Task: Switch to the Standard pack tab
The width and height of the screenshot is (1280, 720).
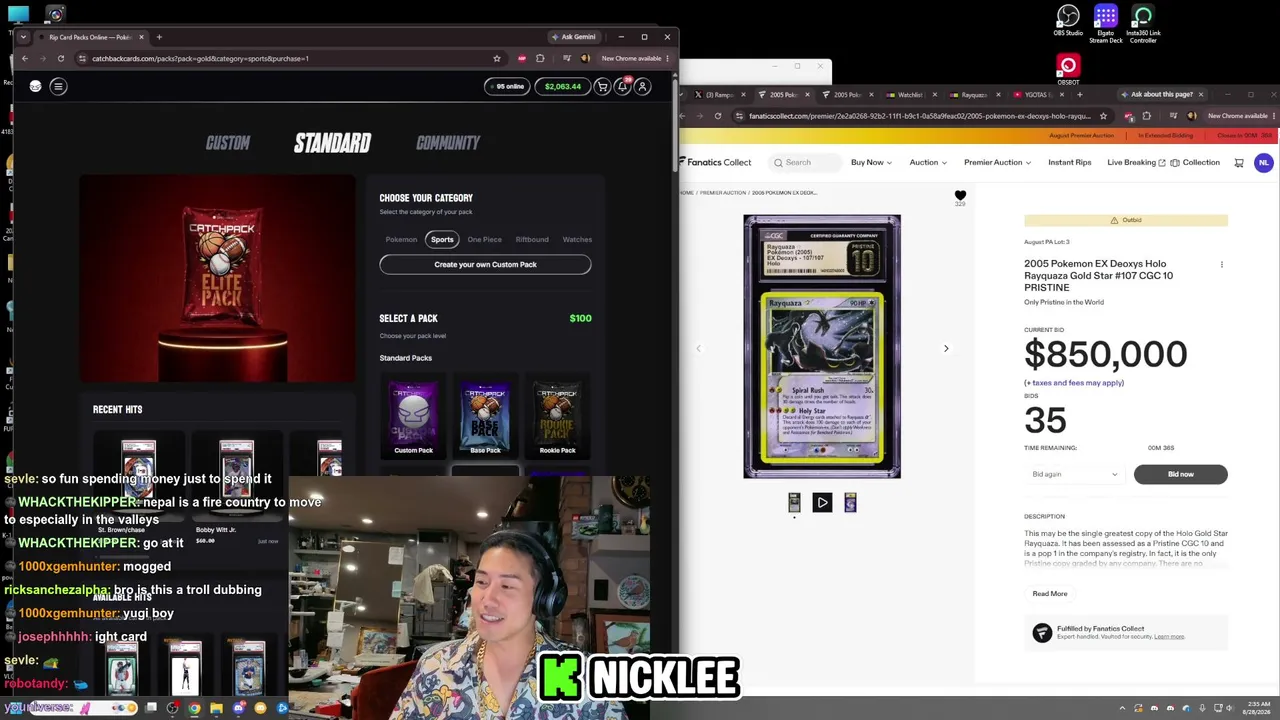Action: point(332,143)
